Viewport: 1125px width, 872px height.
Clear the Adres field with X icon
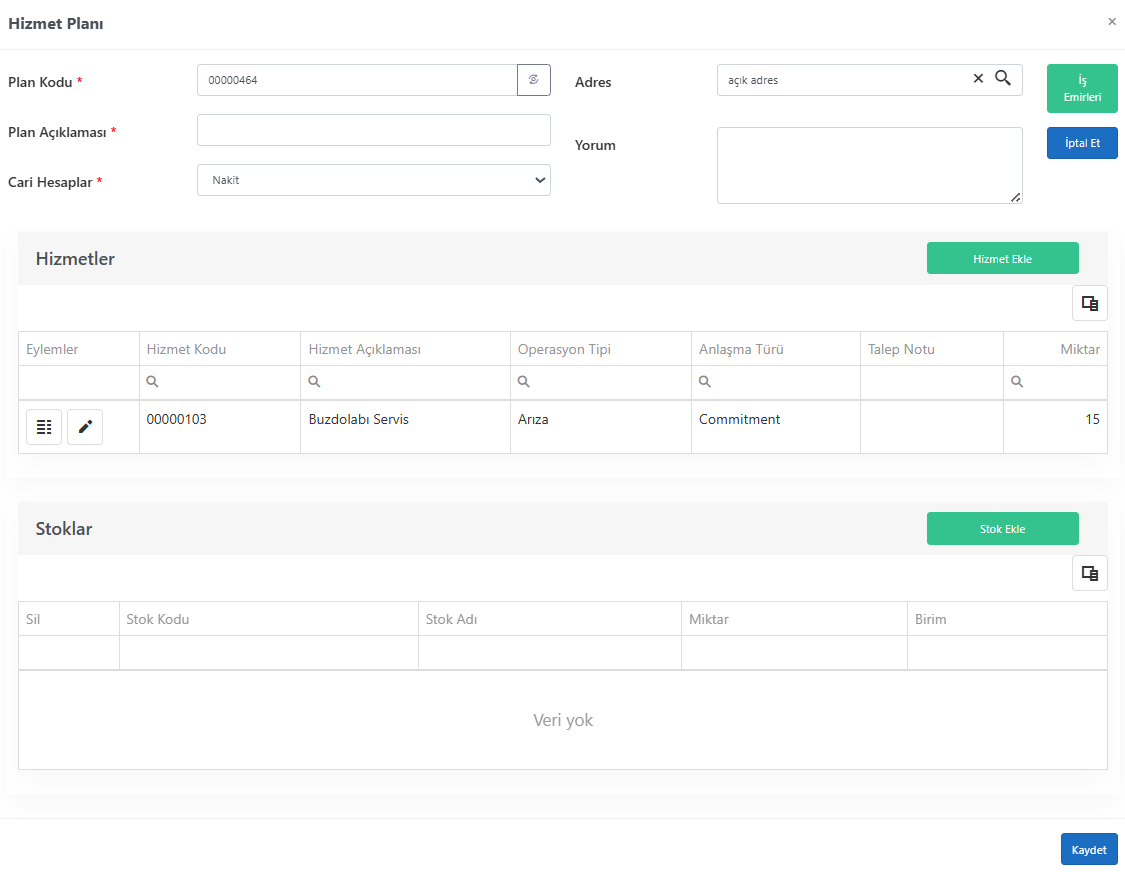tap(978, 78)
